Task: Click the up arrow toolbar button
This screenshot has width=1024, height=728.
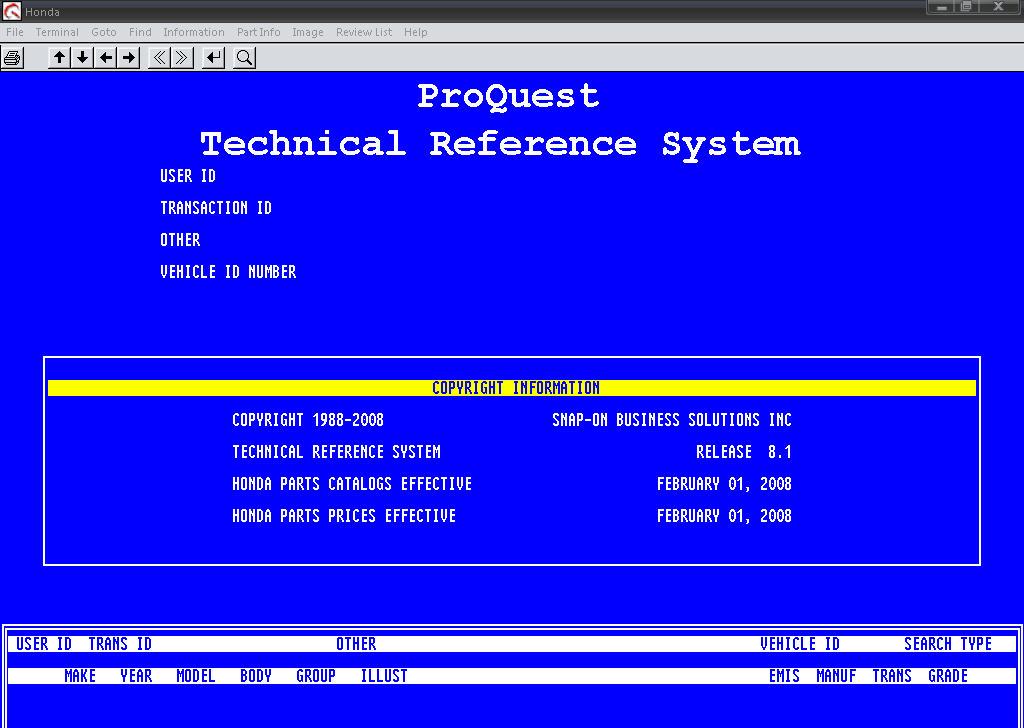Action: pyautogui.click(x=59, y=58)
